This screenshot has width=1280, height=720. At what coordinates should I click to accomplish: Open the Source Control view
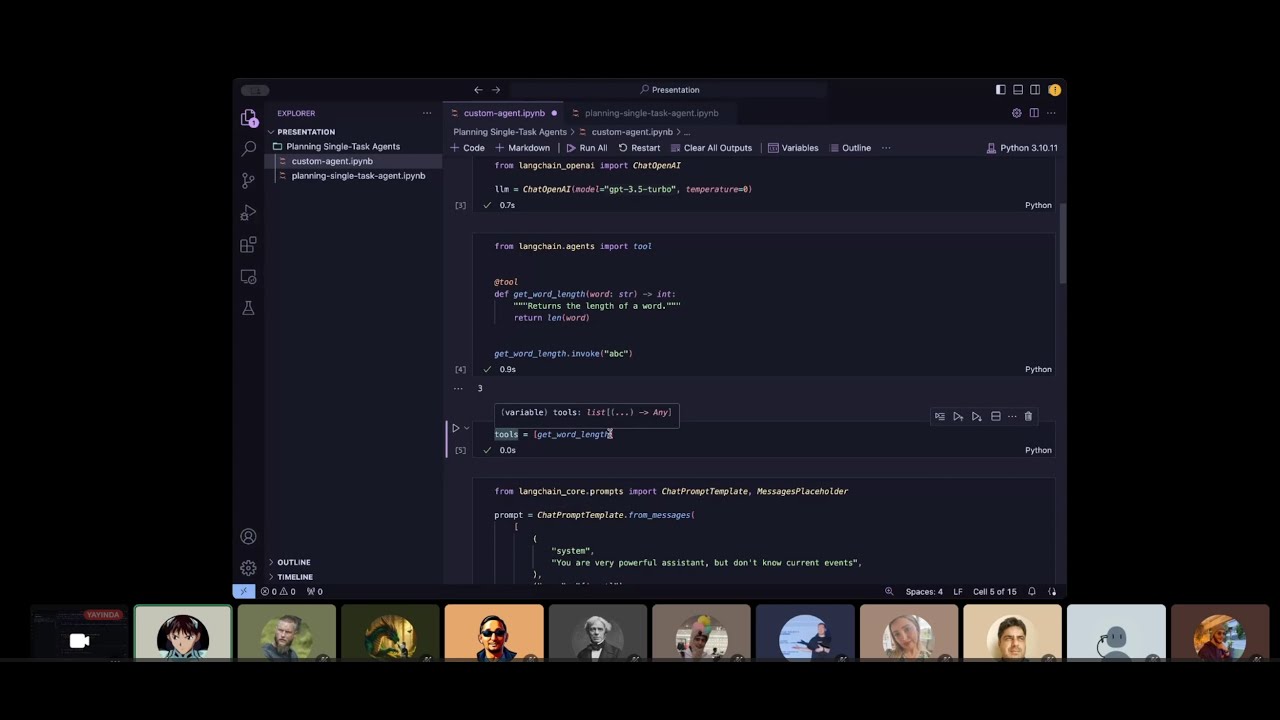pyautogui.click(x=249, y=180)
